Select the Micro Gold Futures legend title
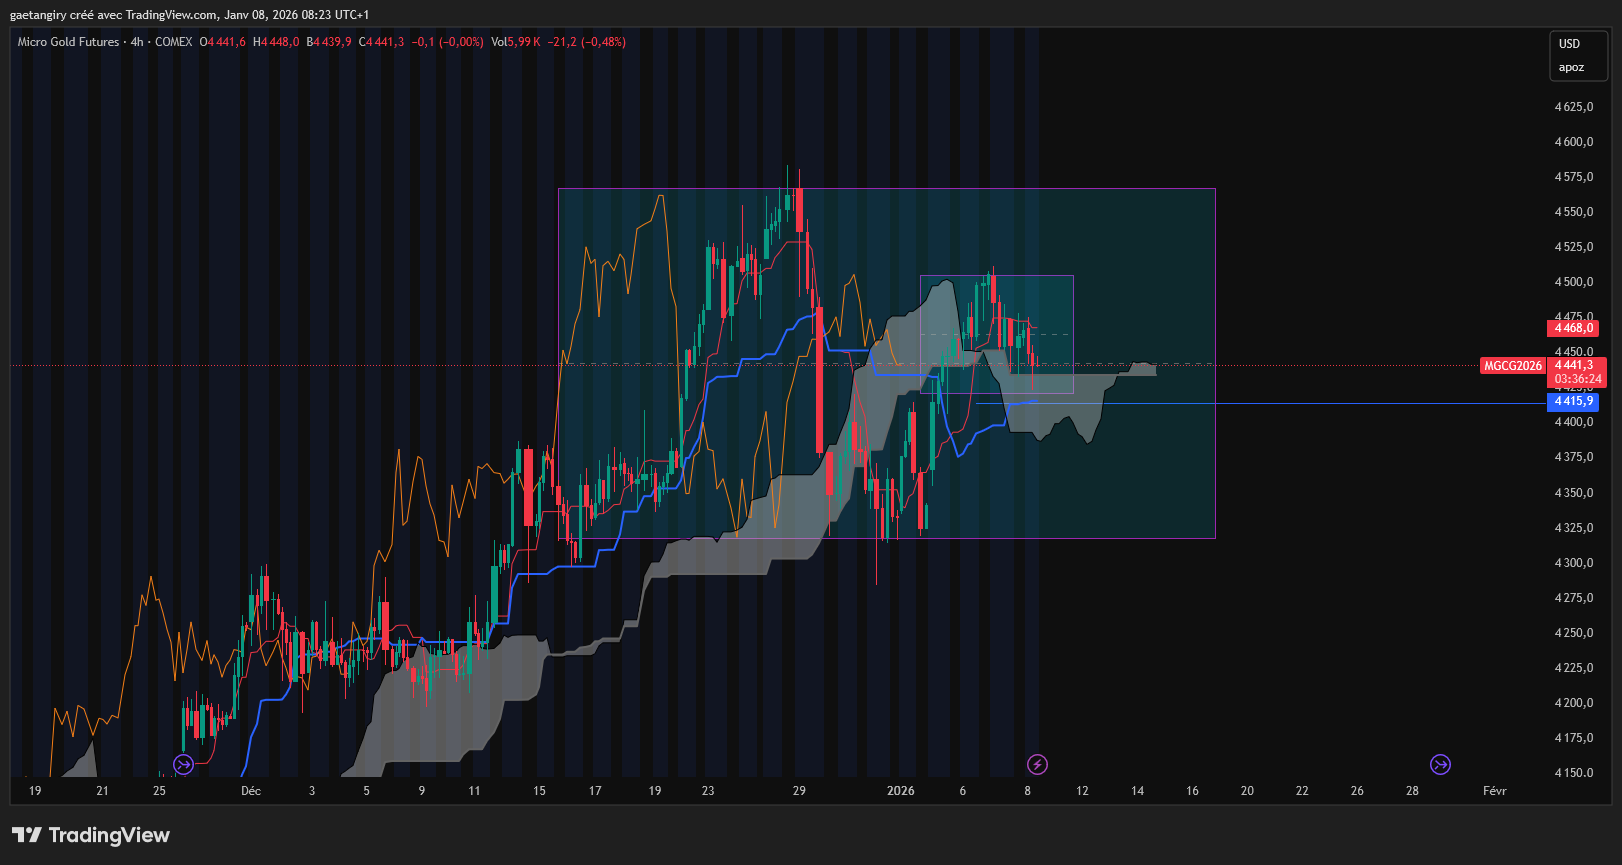 (x=68, y=42)
